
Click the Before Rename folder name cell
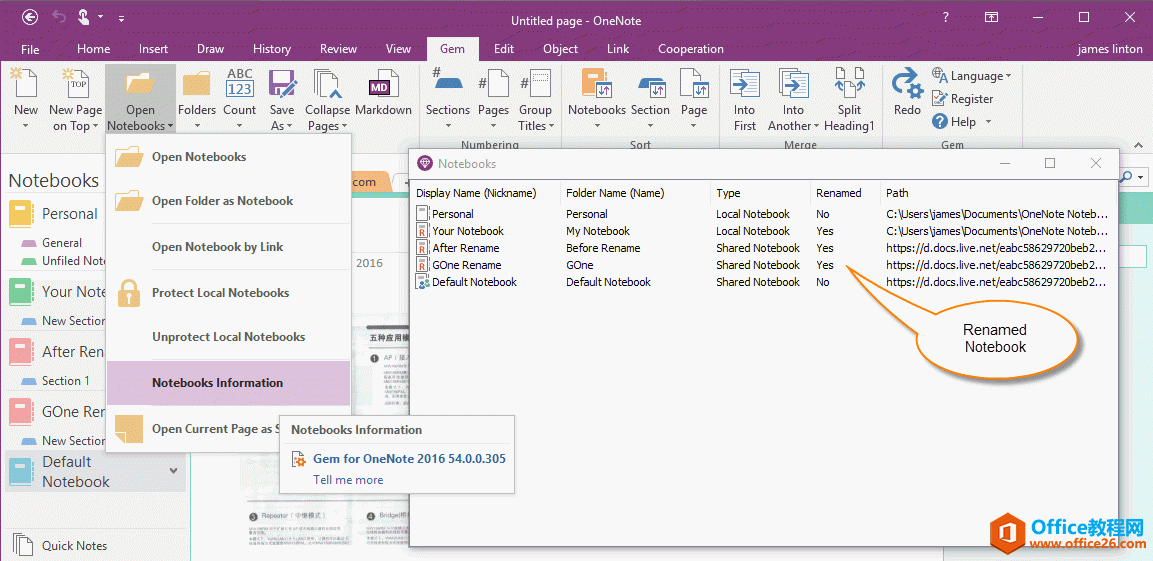point(603,248)
